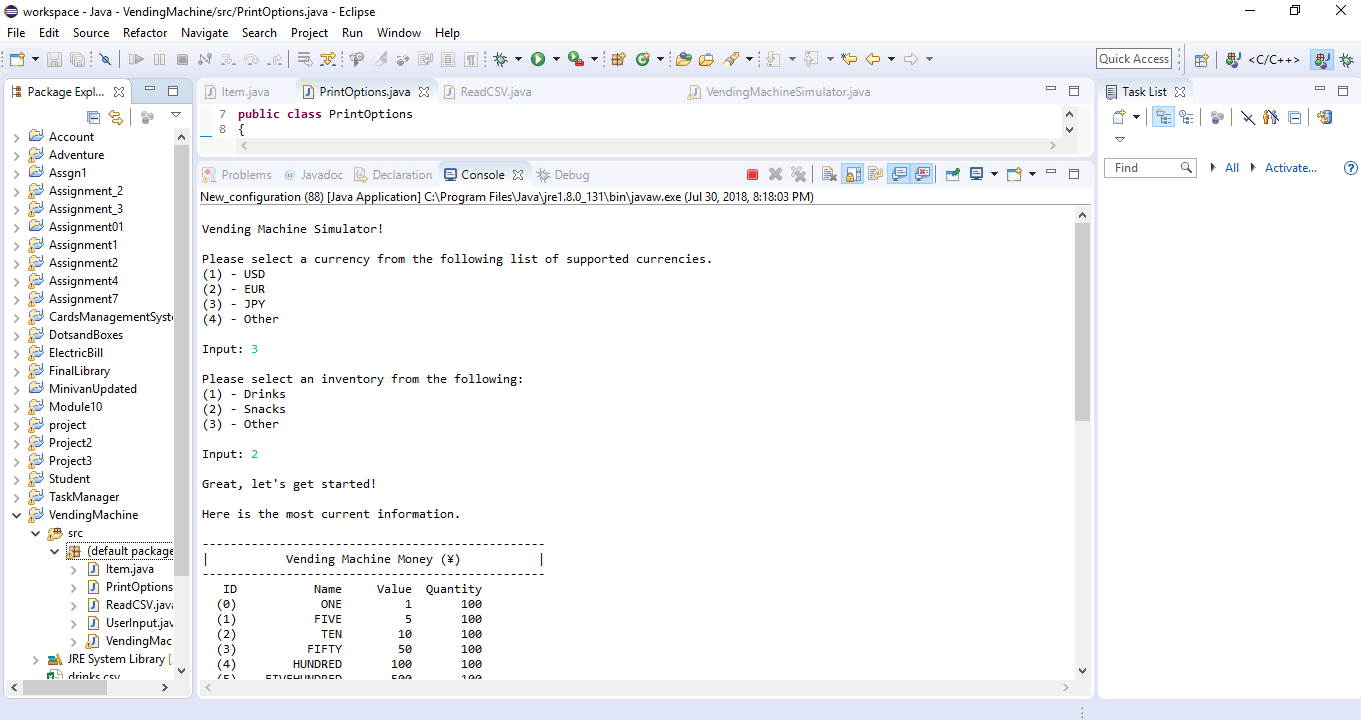
Task: Open New Task dropdown arrow in Task List
Action: 1136,117
